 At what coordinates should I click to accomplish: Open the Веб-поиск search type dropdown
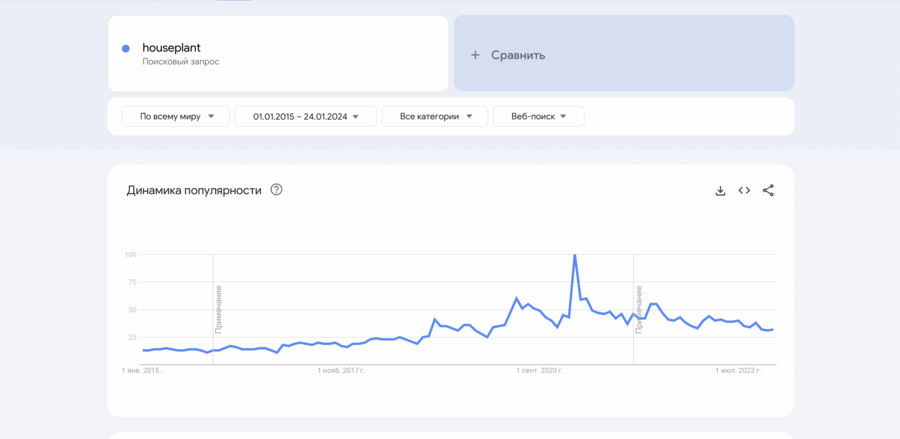(539, 116)
